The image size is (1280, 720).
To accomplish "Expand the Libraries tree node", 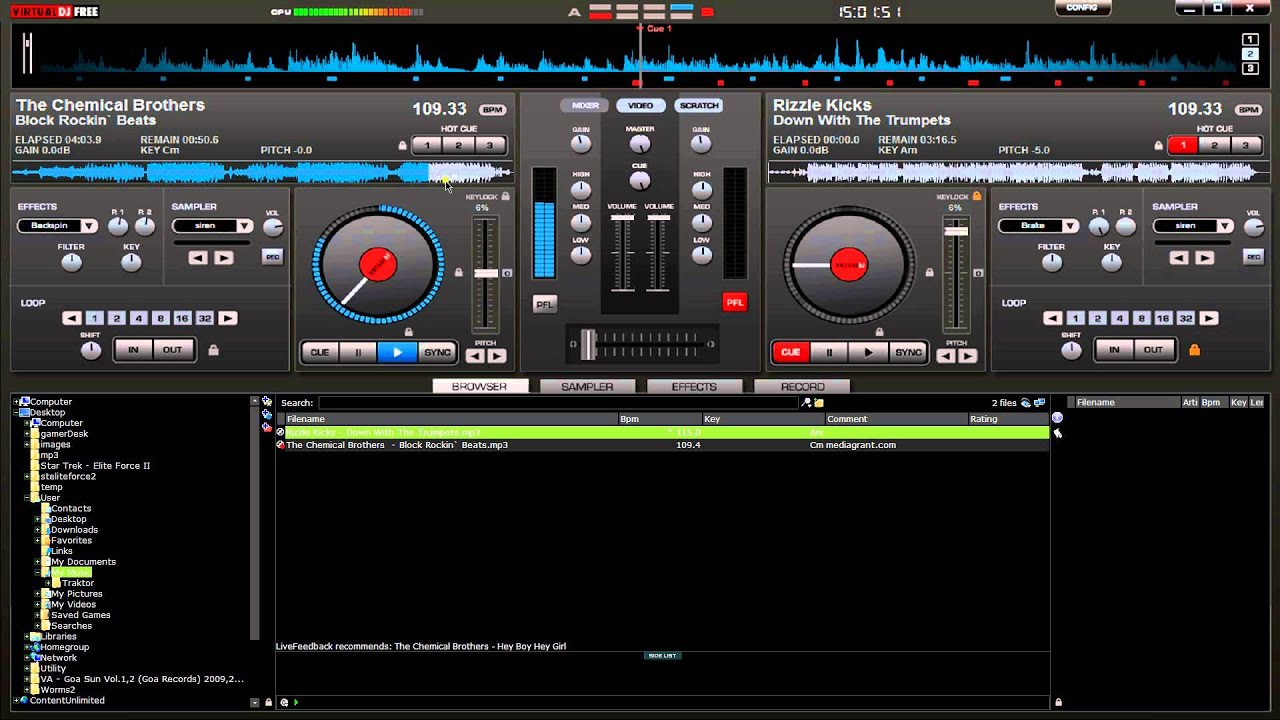I will 28,636.
